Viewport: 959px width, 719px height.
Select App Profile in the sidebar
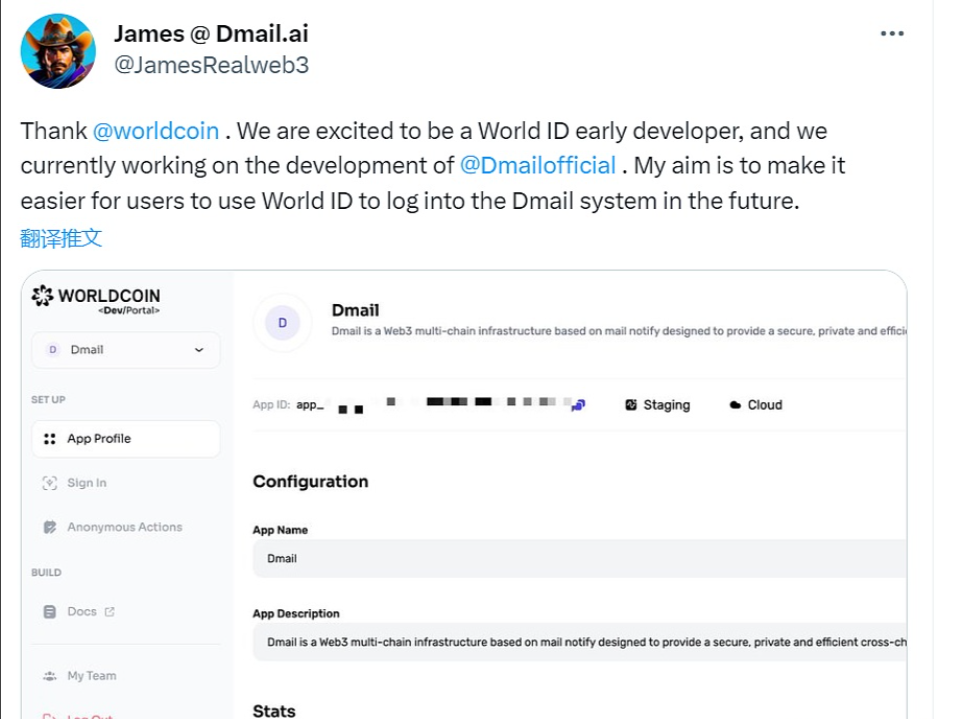pos(98,439)
